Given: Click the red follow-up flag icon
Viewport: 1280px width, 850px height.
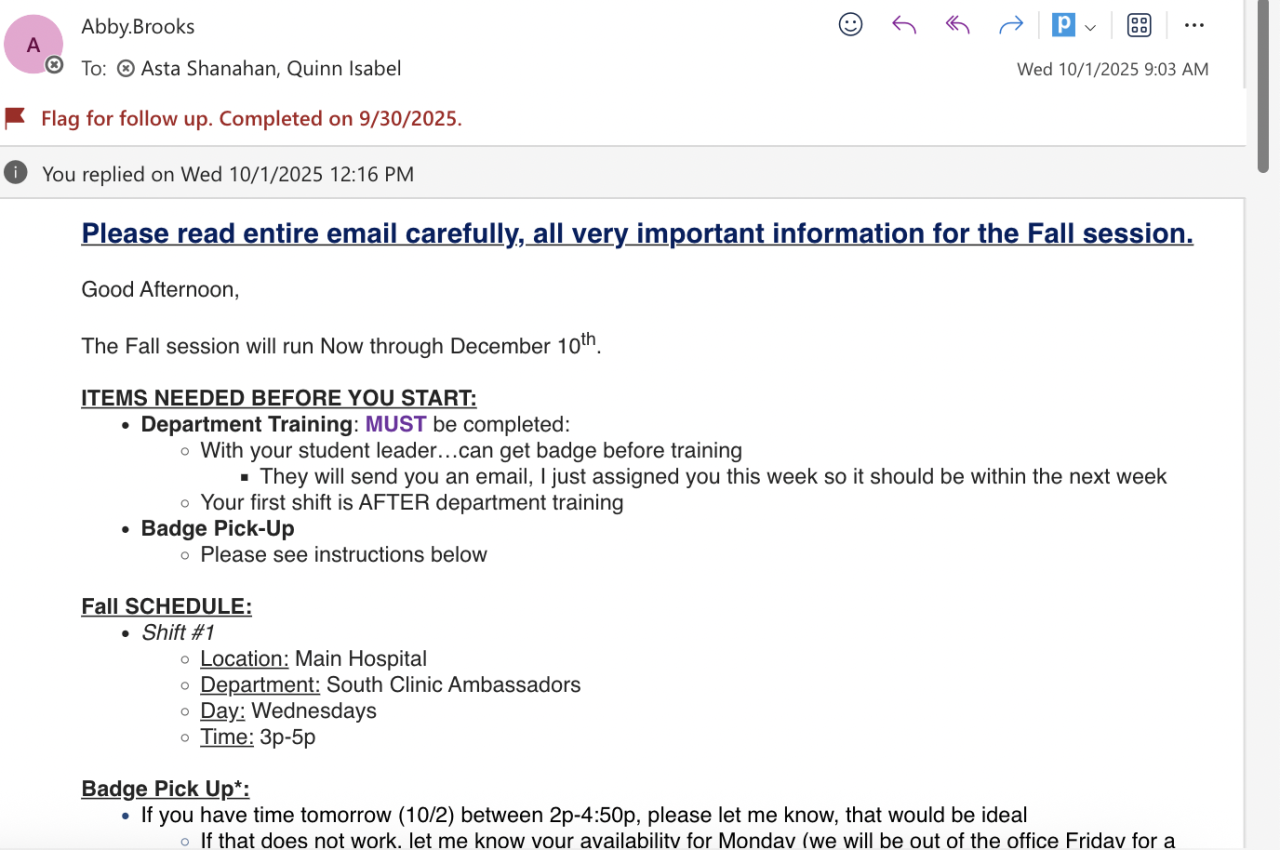Looking at the screenshot, I should 15,119.
